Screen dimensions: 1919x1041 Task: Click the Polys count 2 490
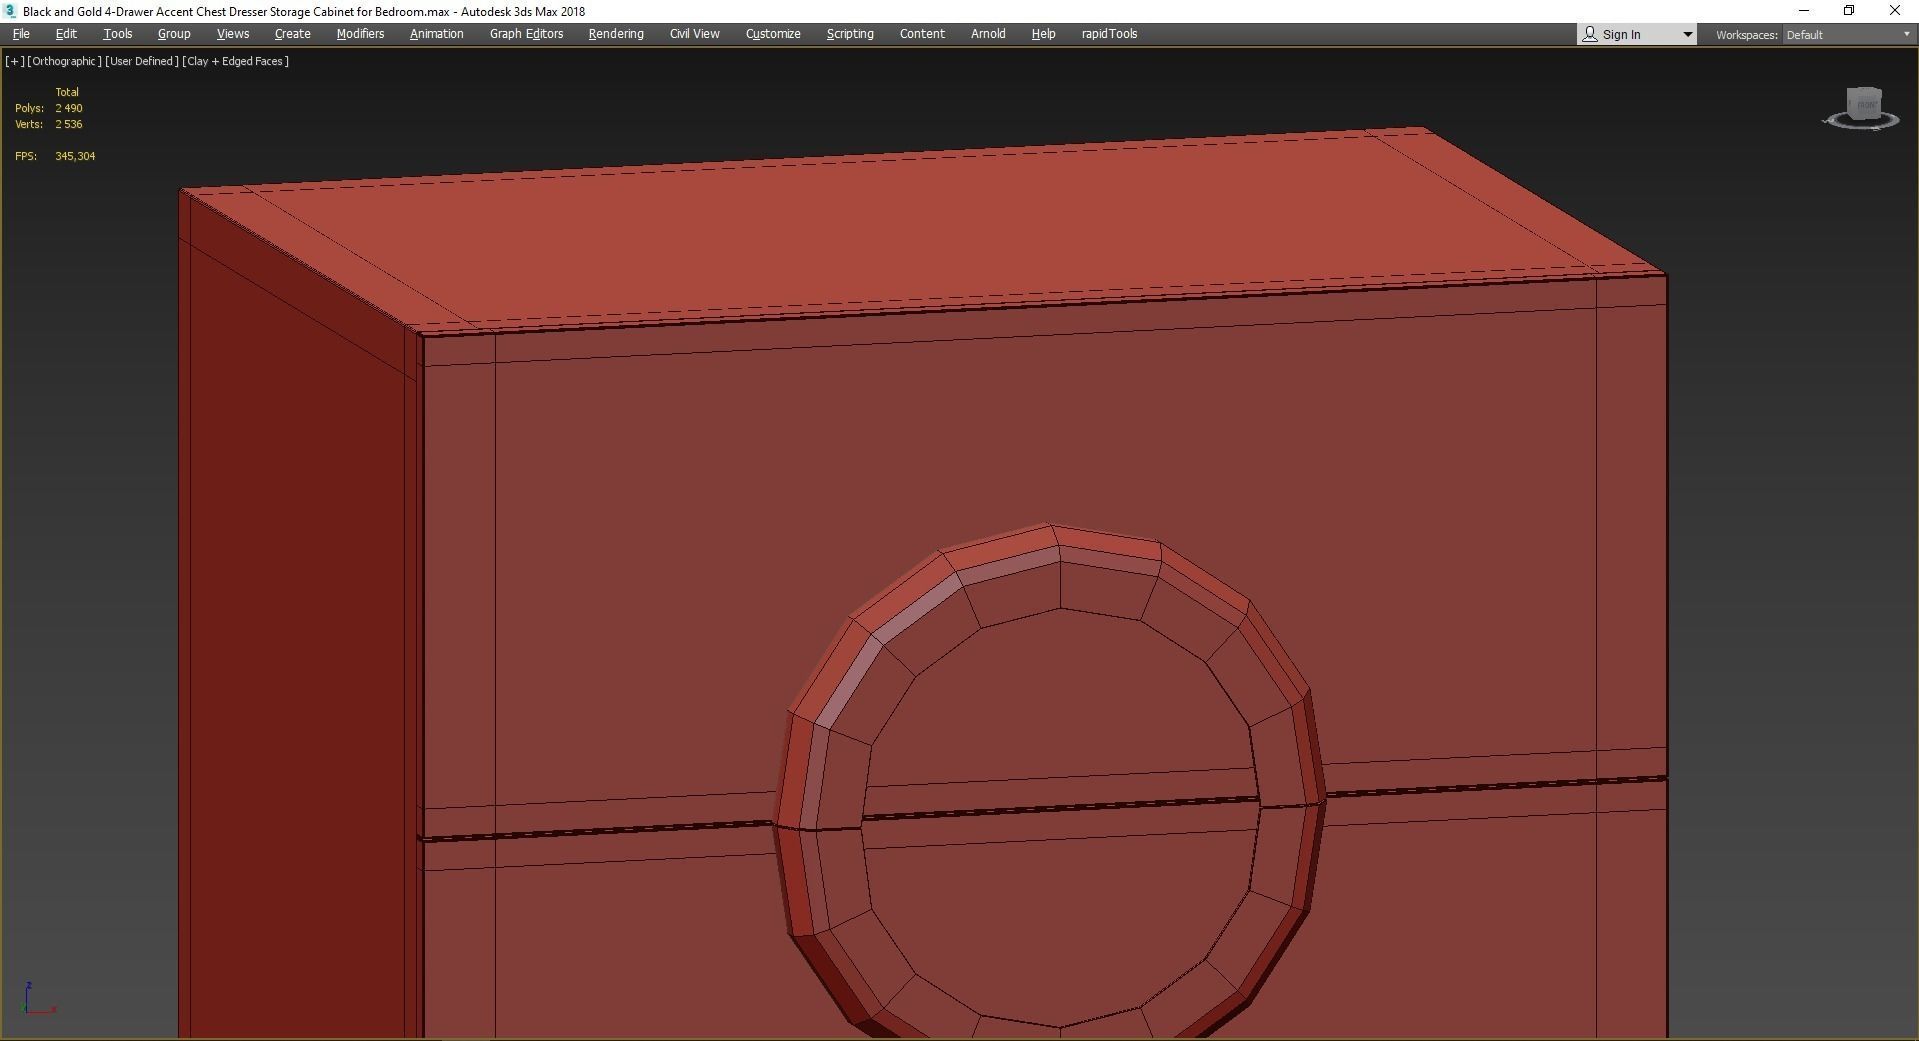(x=69, y=108)
